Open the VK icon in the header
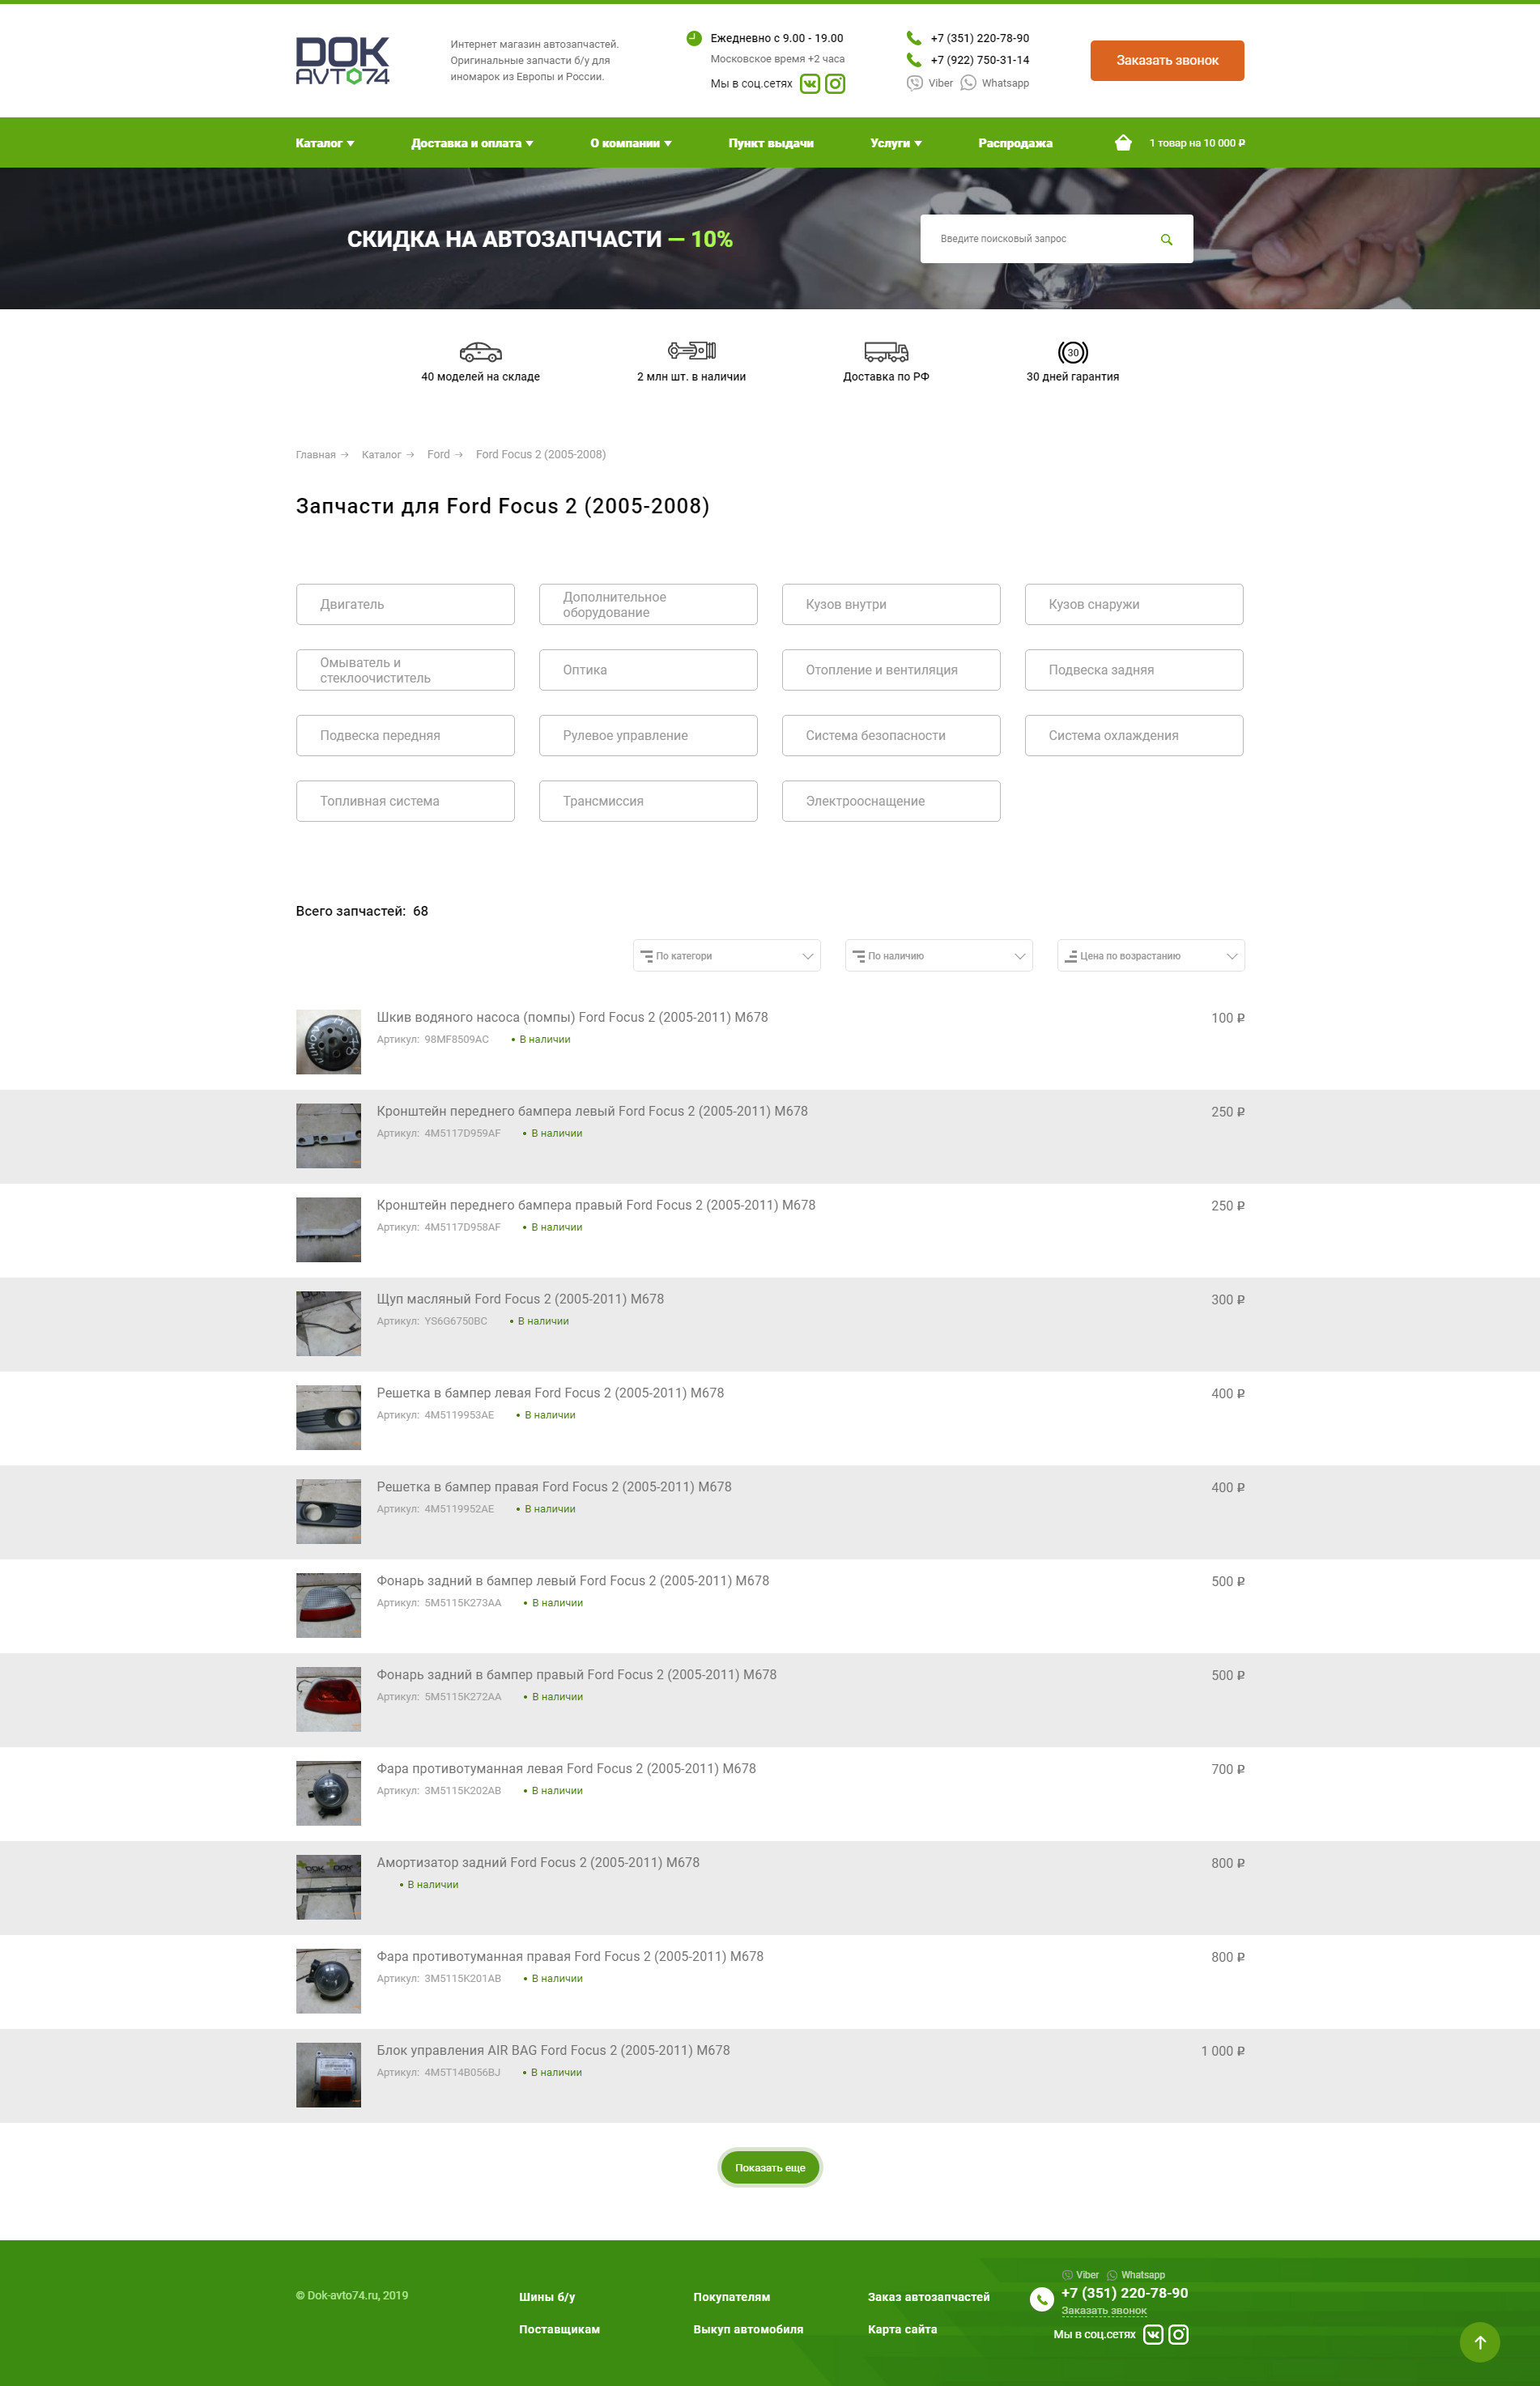 coord(810,84)
